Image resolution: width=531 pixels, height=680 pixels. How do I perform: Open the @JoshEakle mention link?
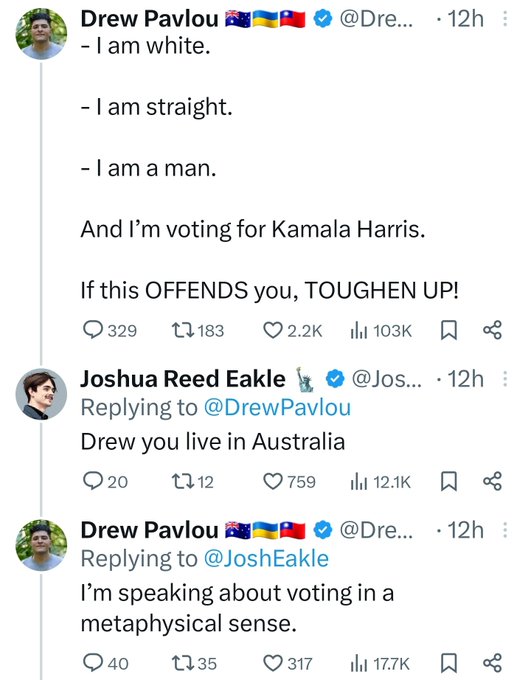(x=266, y=559)
